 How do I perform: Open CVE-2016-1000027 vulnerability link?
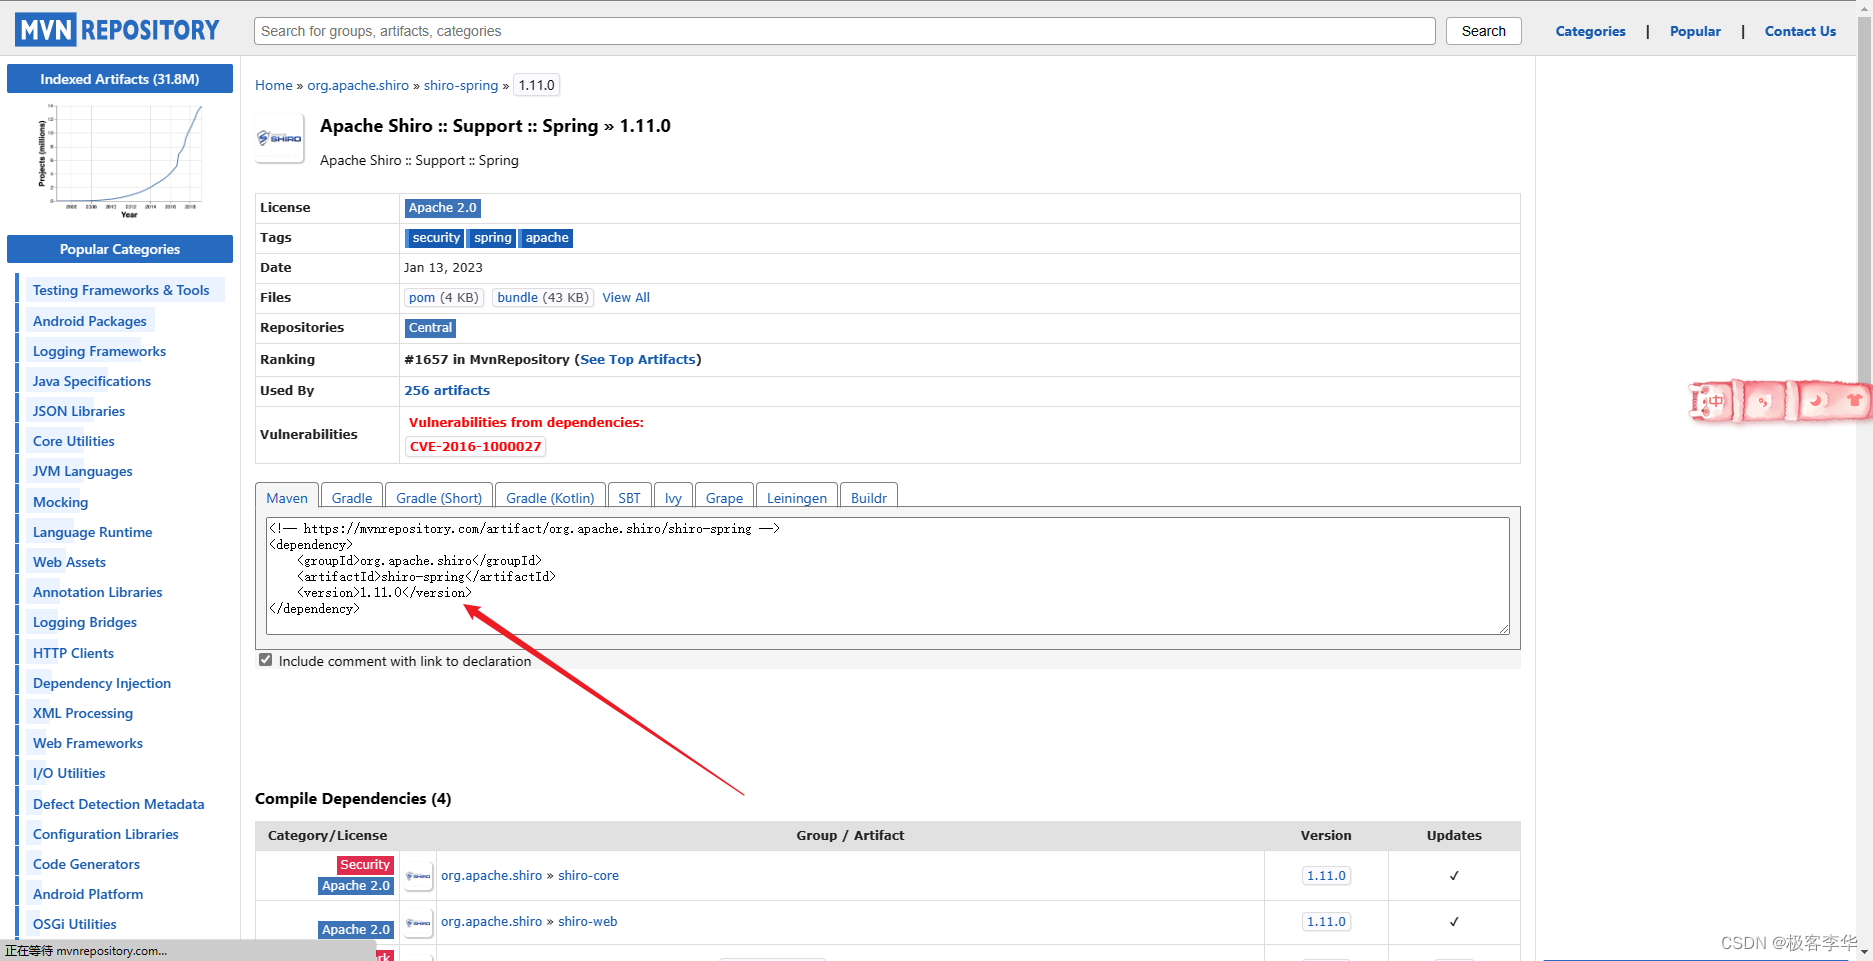point(476,447)
